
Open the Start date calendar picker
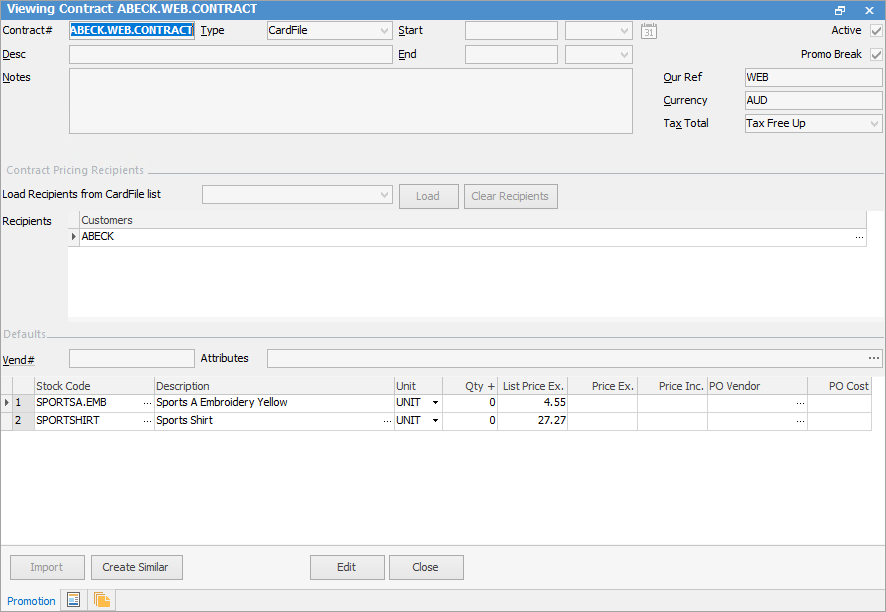[x=649, y=31]
